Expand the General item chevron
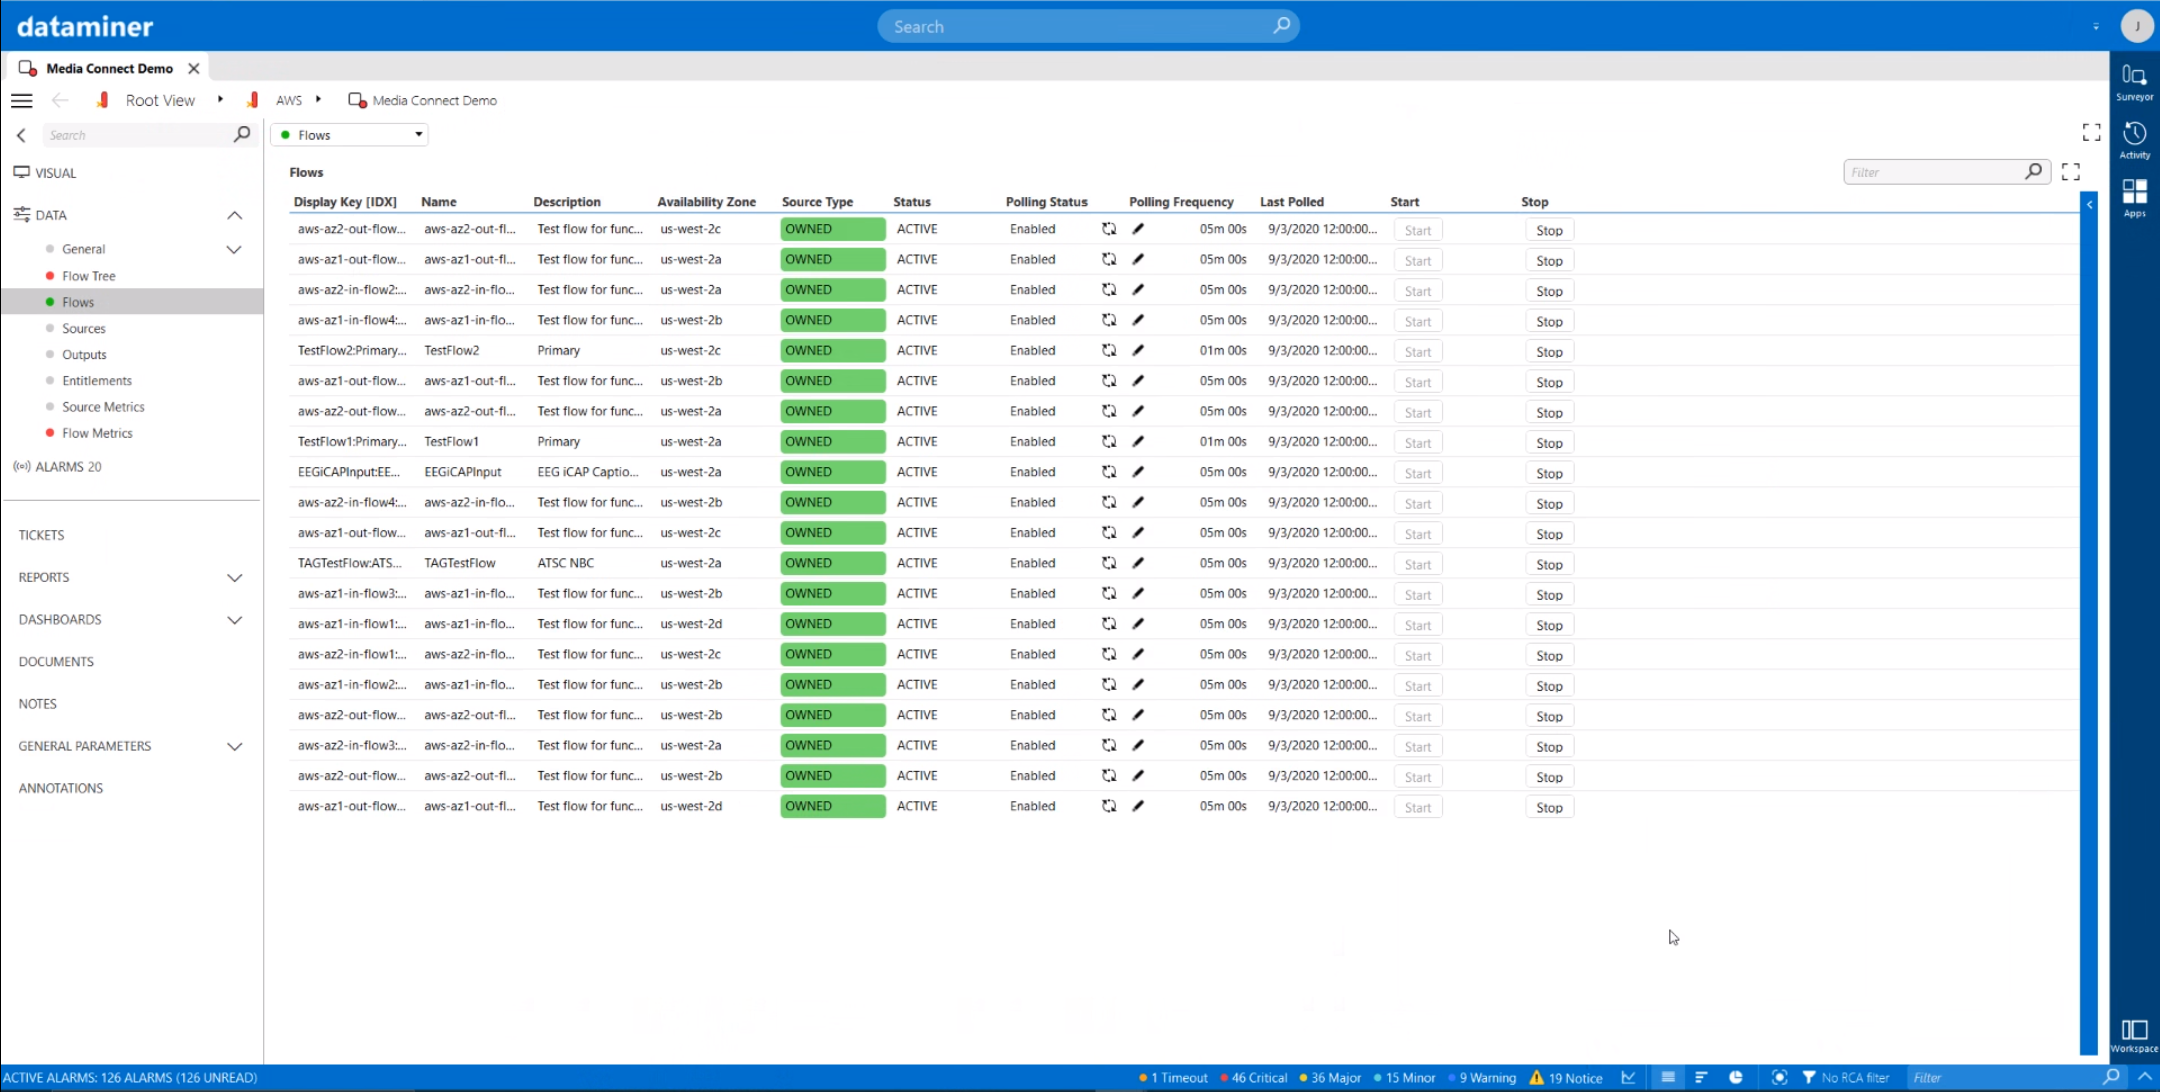This screenshot has width=2160, height=1092. (x=234, y=249)
